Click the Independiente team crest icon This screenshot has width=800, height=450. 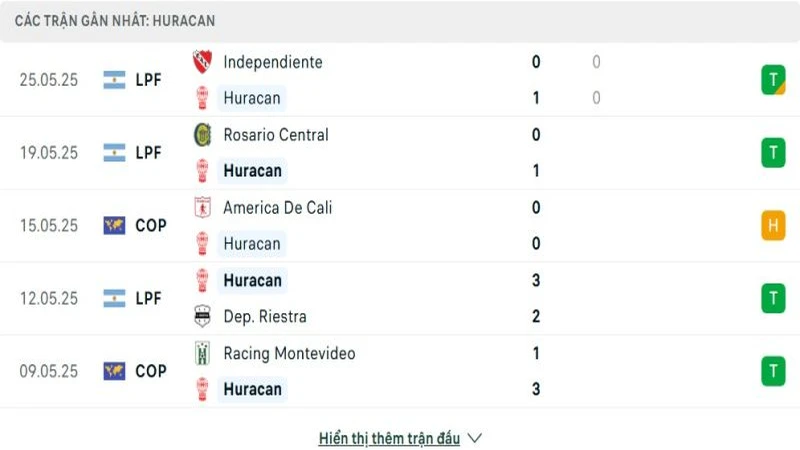[x=202, y=62]
